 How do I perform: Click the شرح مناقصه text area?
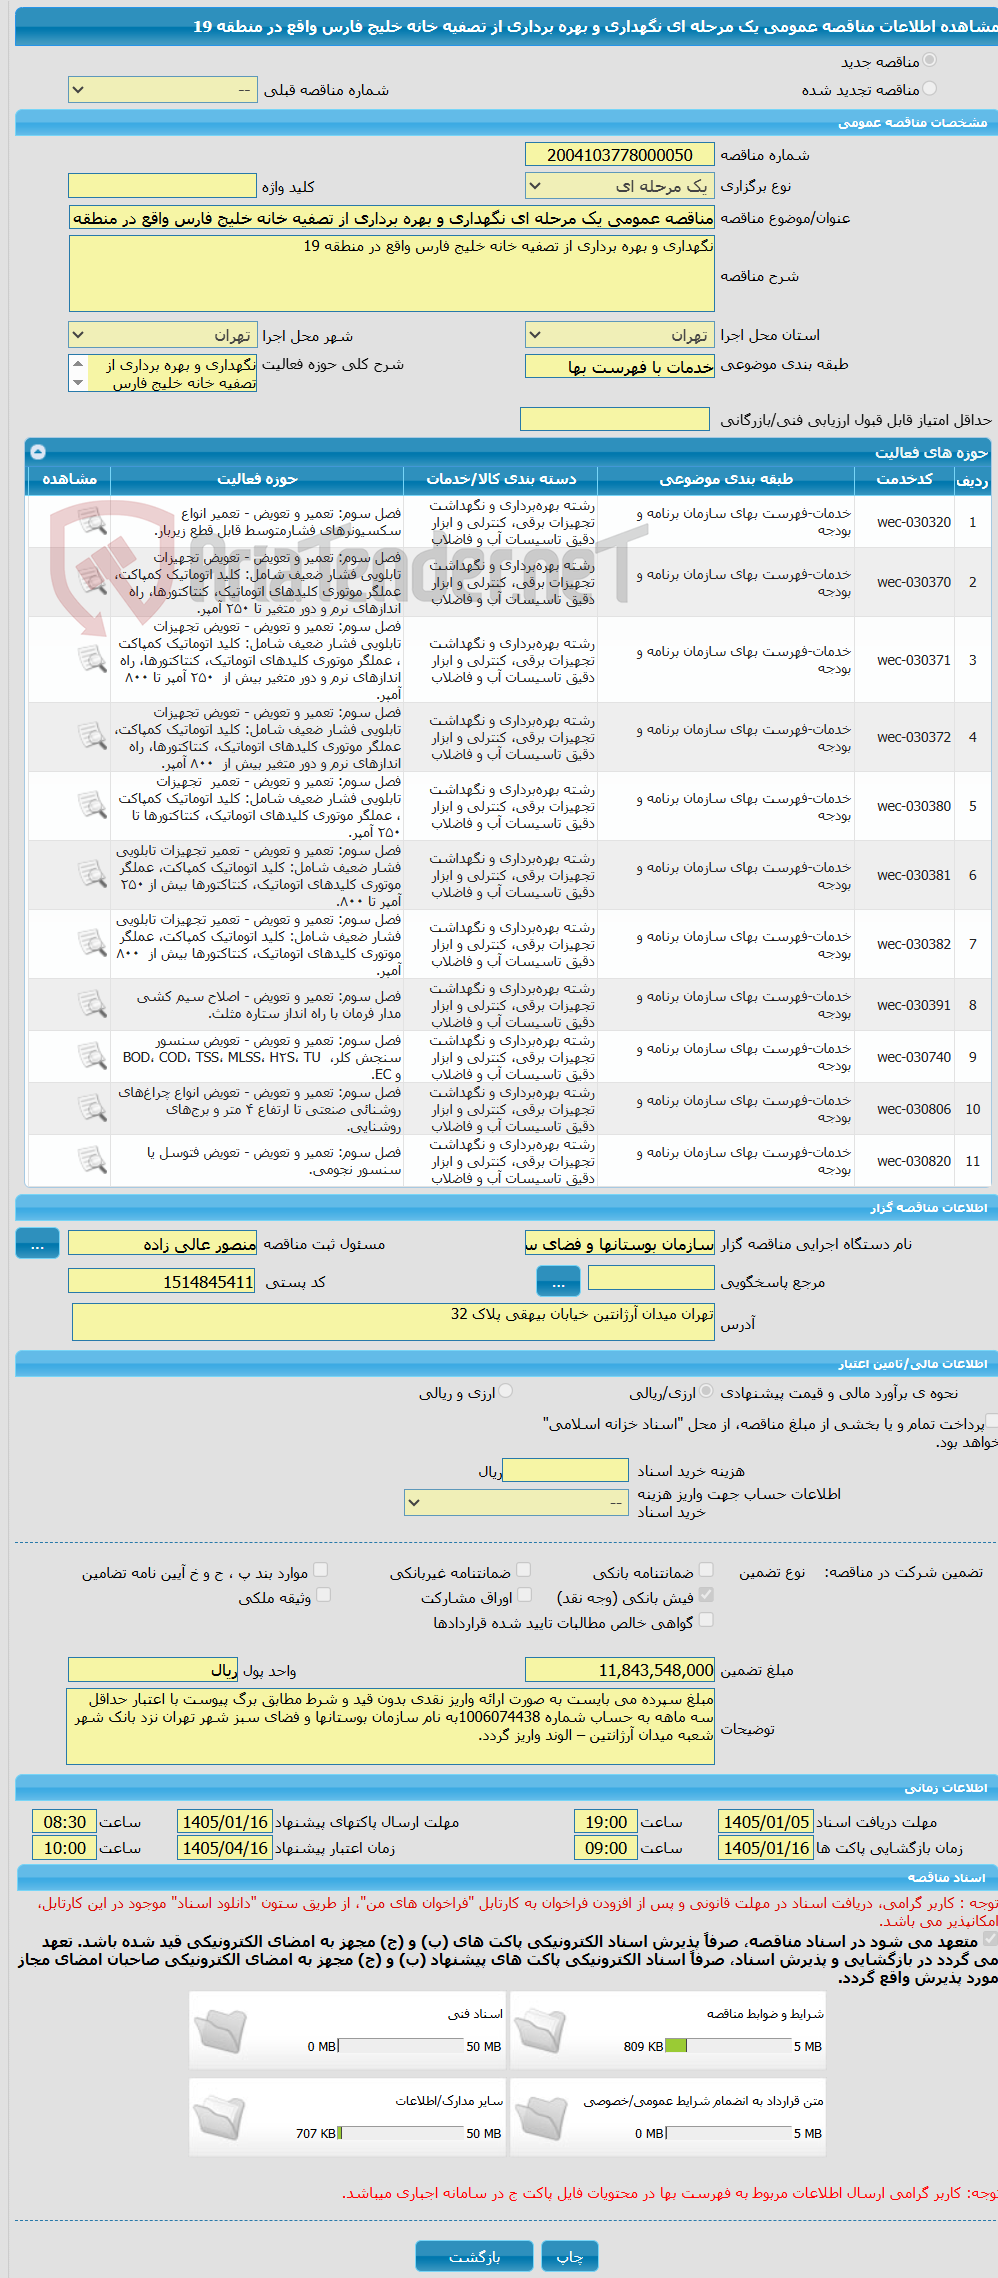coord(391,273)
